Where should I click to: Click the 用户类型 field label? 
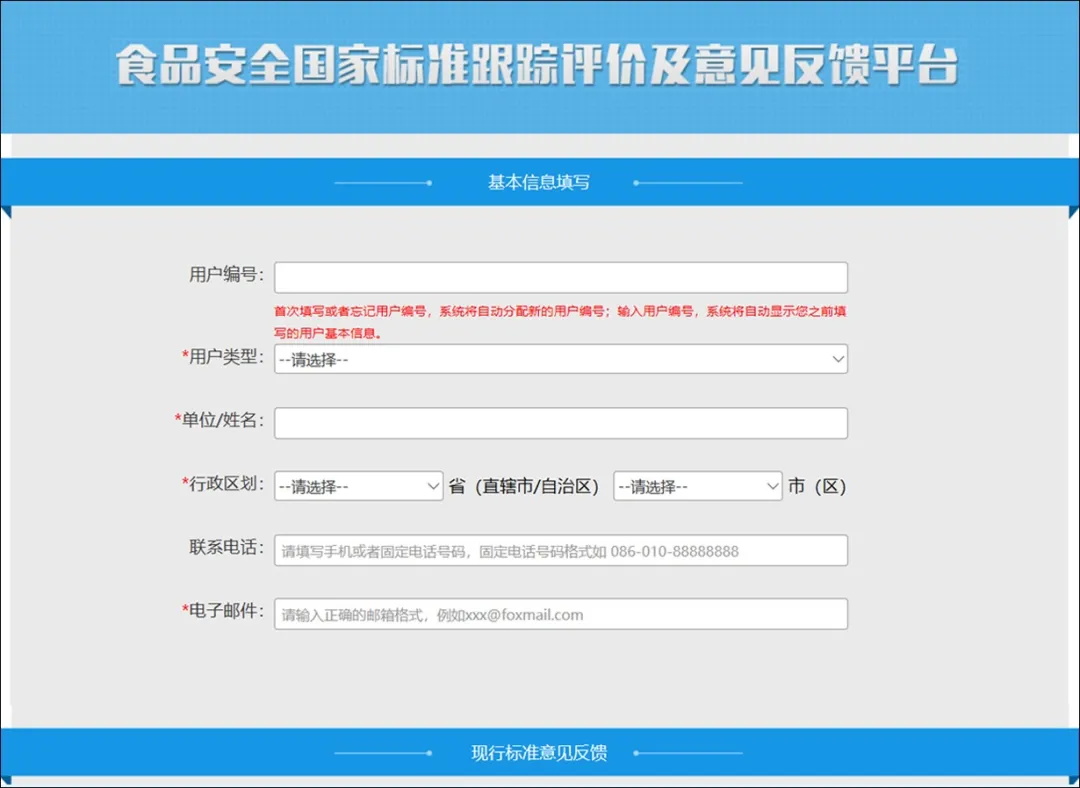(x=222, y=357)
